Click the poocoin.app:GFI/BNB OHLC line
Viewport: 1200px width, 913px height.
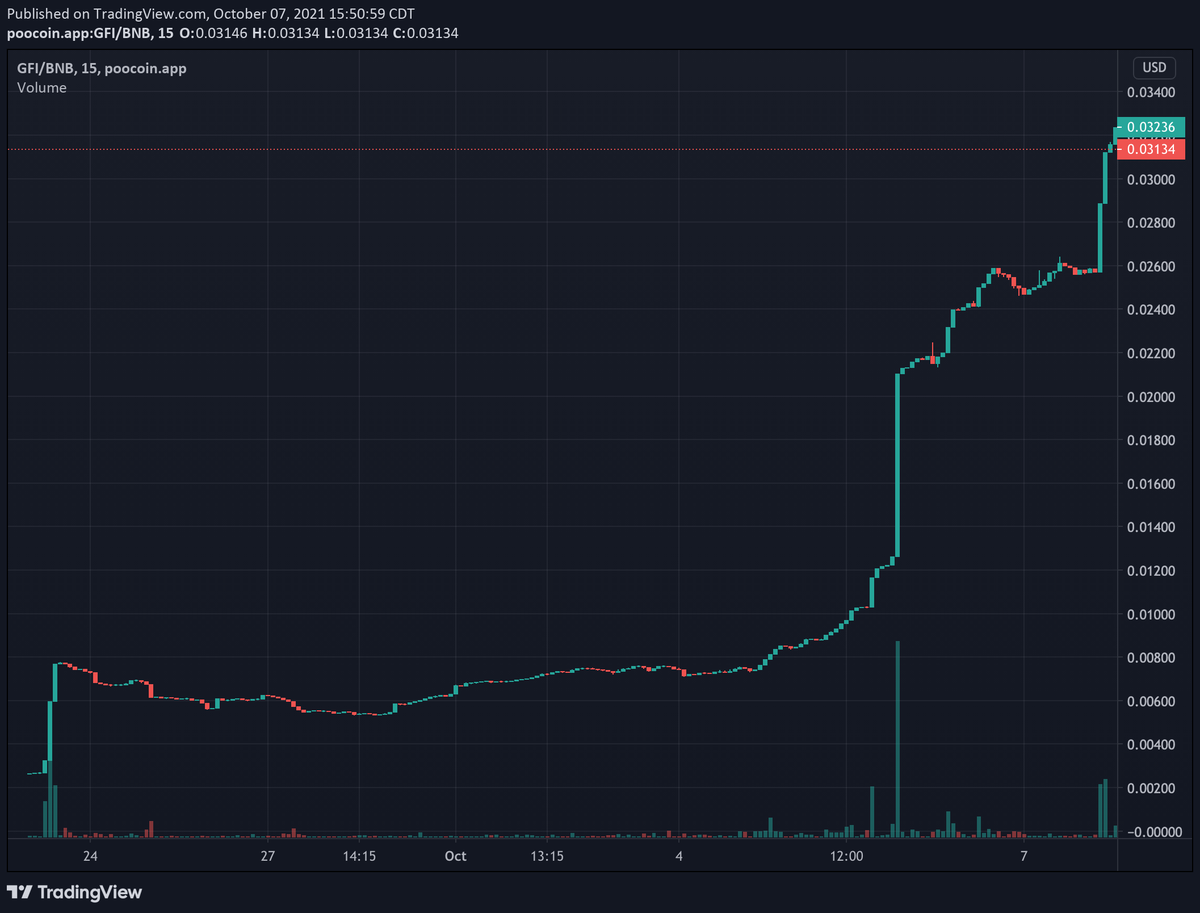click(x=232, y=33)
